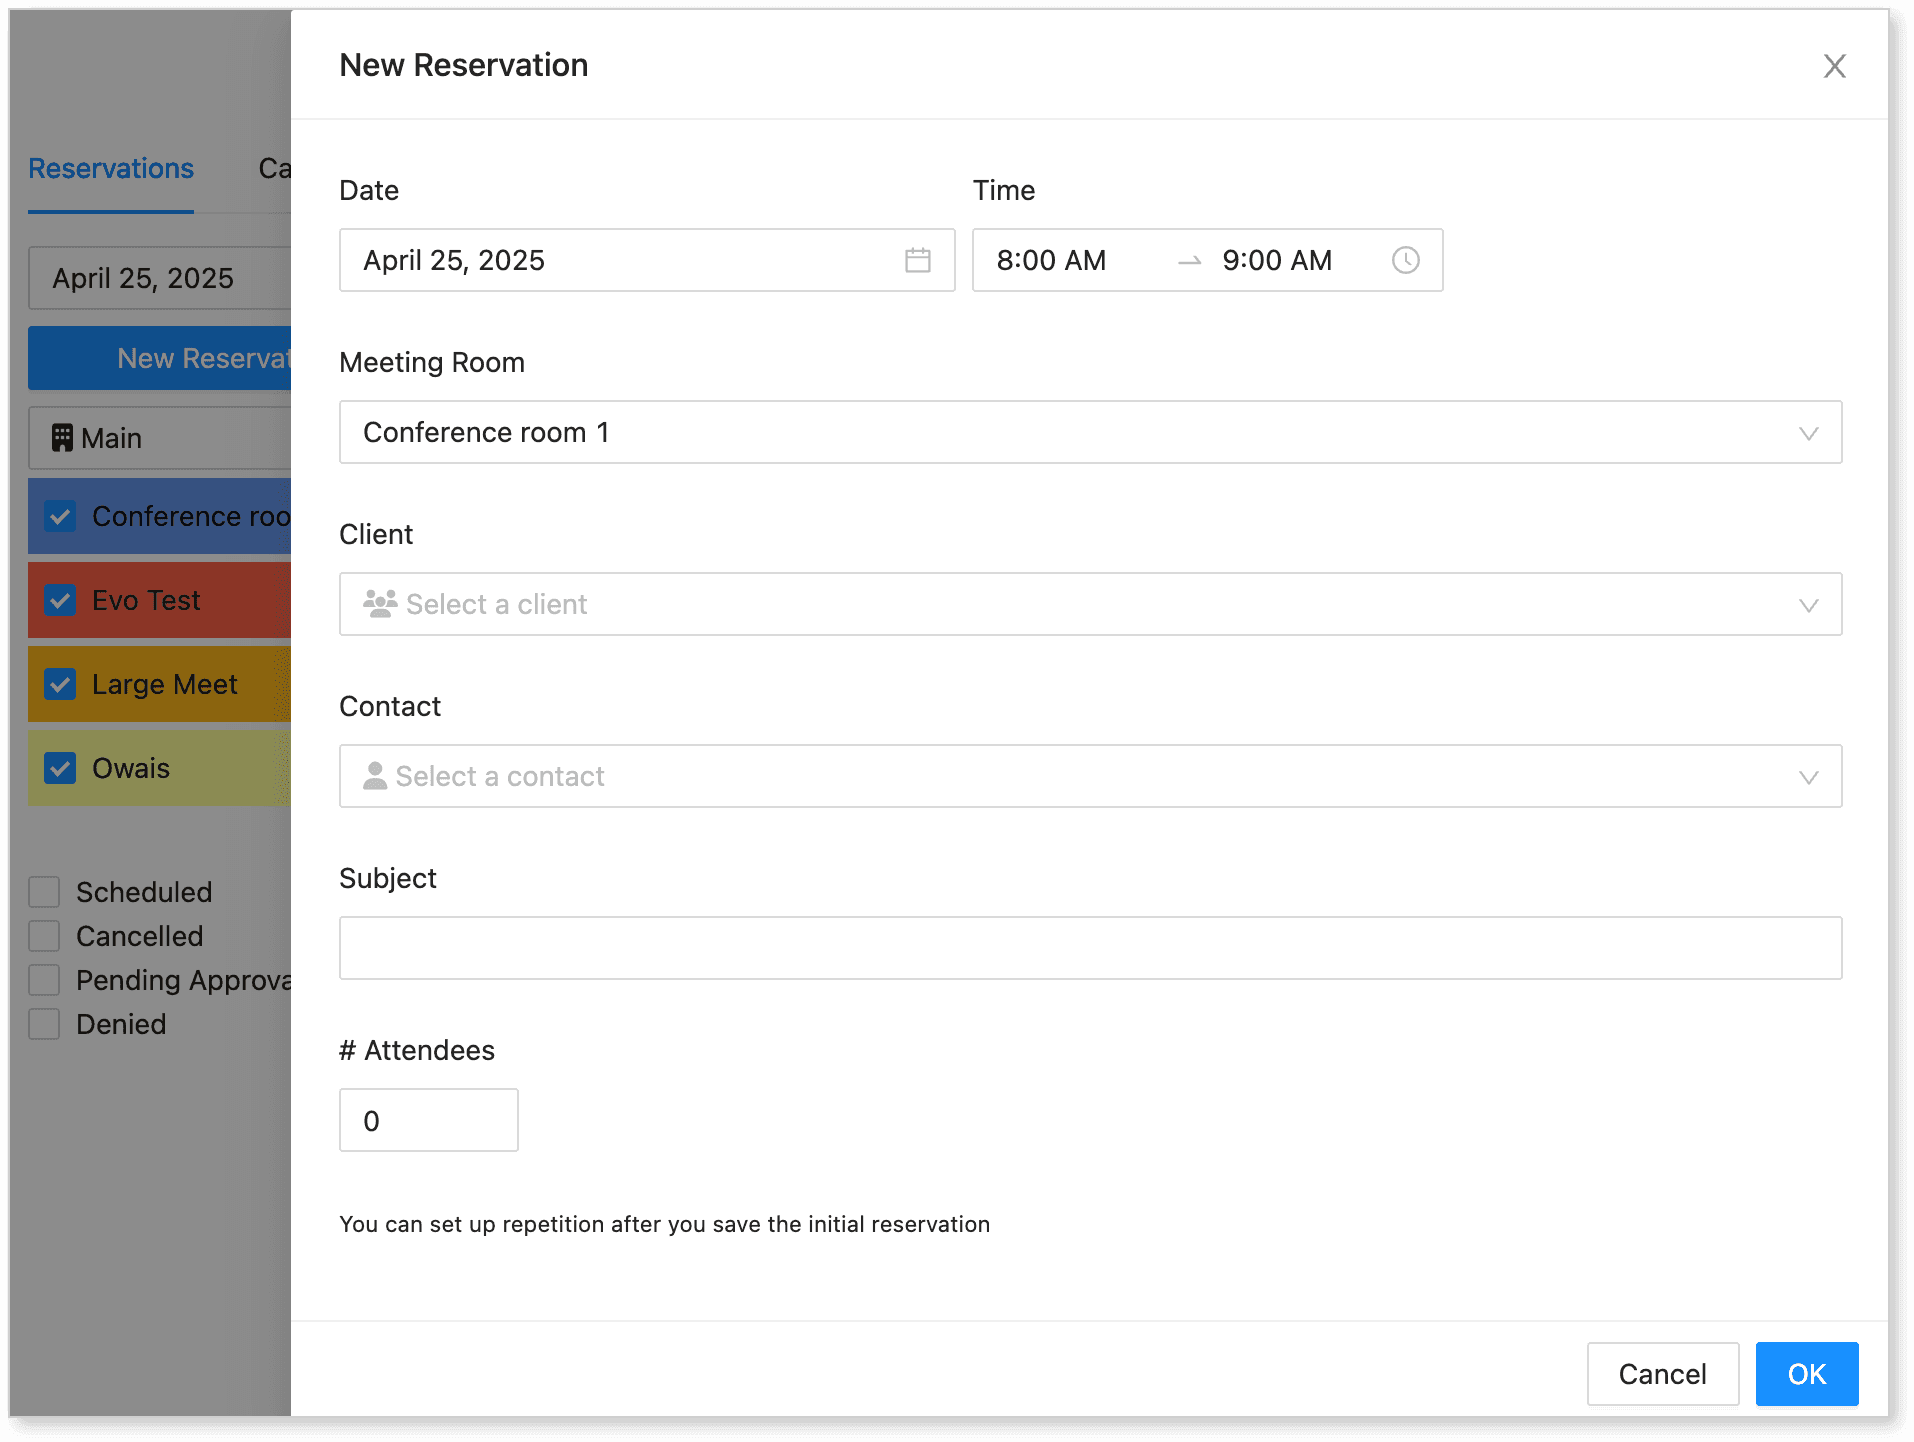Close the New Reservation dialog with X
The image size is (1914, 1442).
click(x=1834, y=66)
